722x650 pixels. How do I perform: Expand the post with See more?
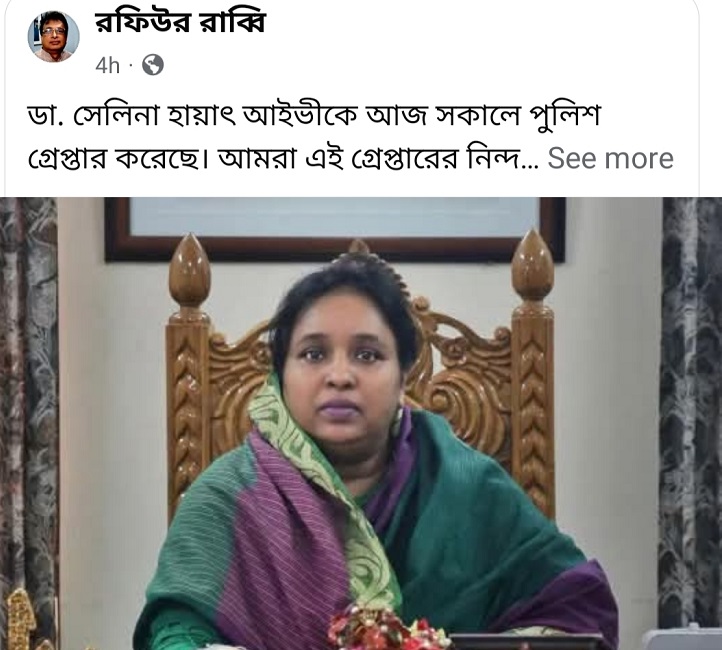pos(610,158)
